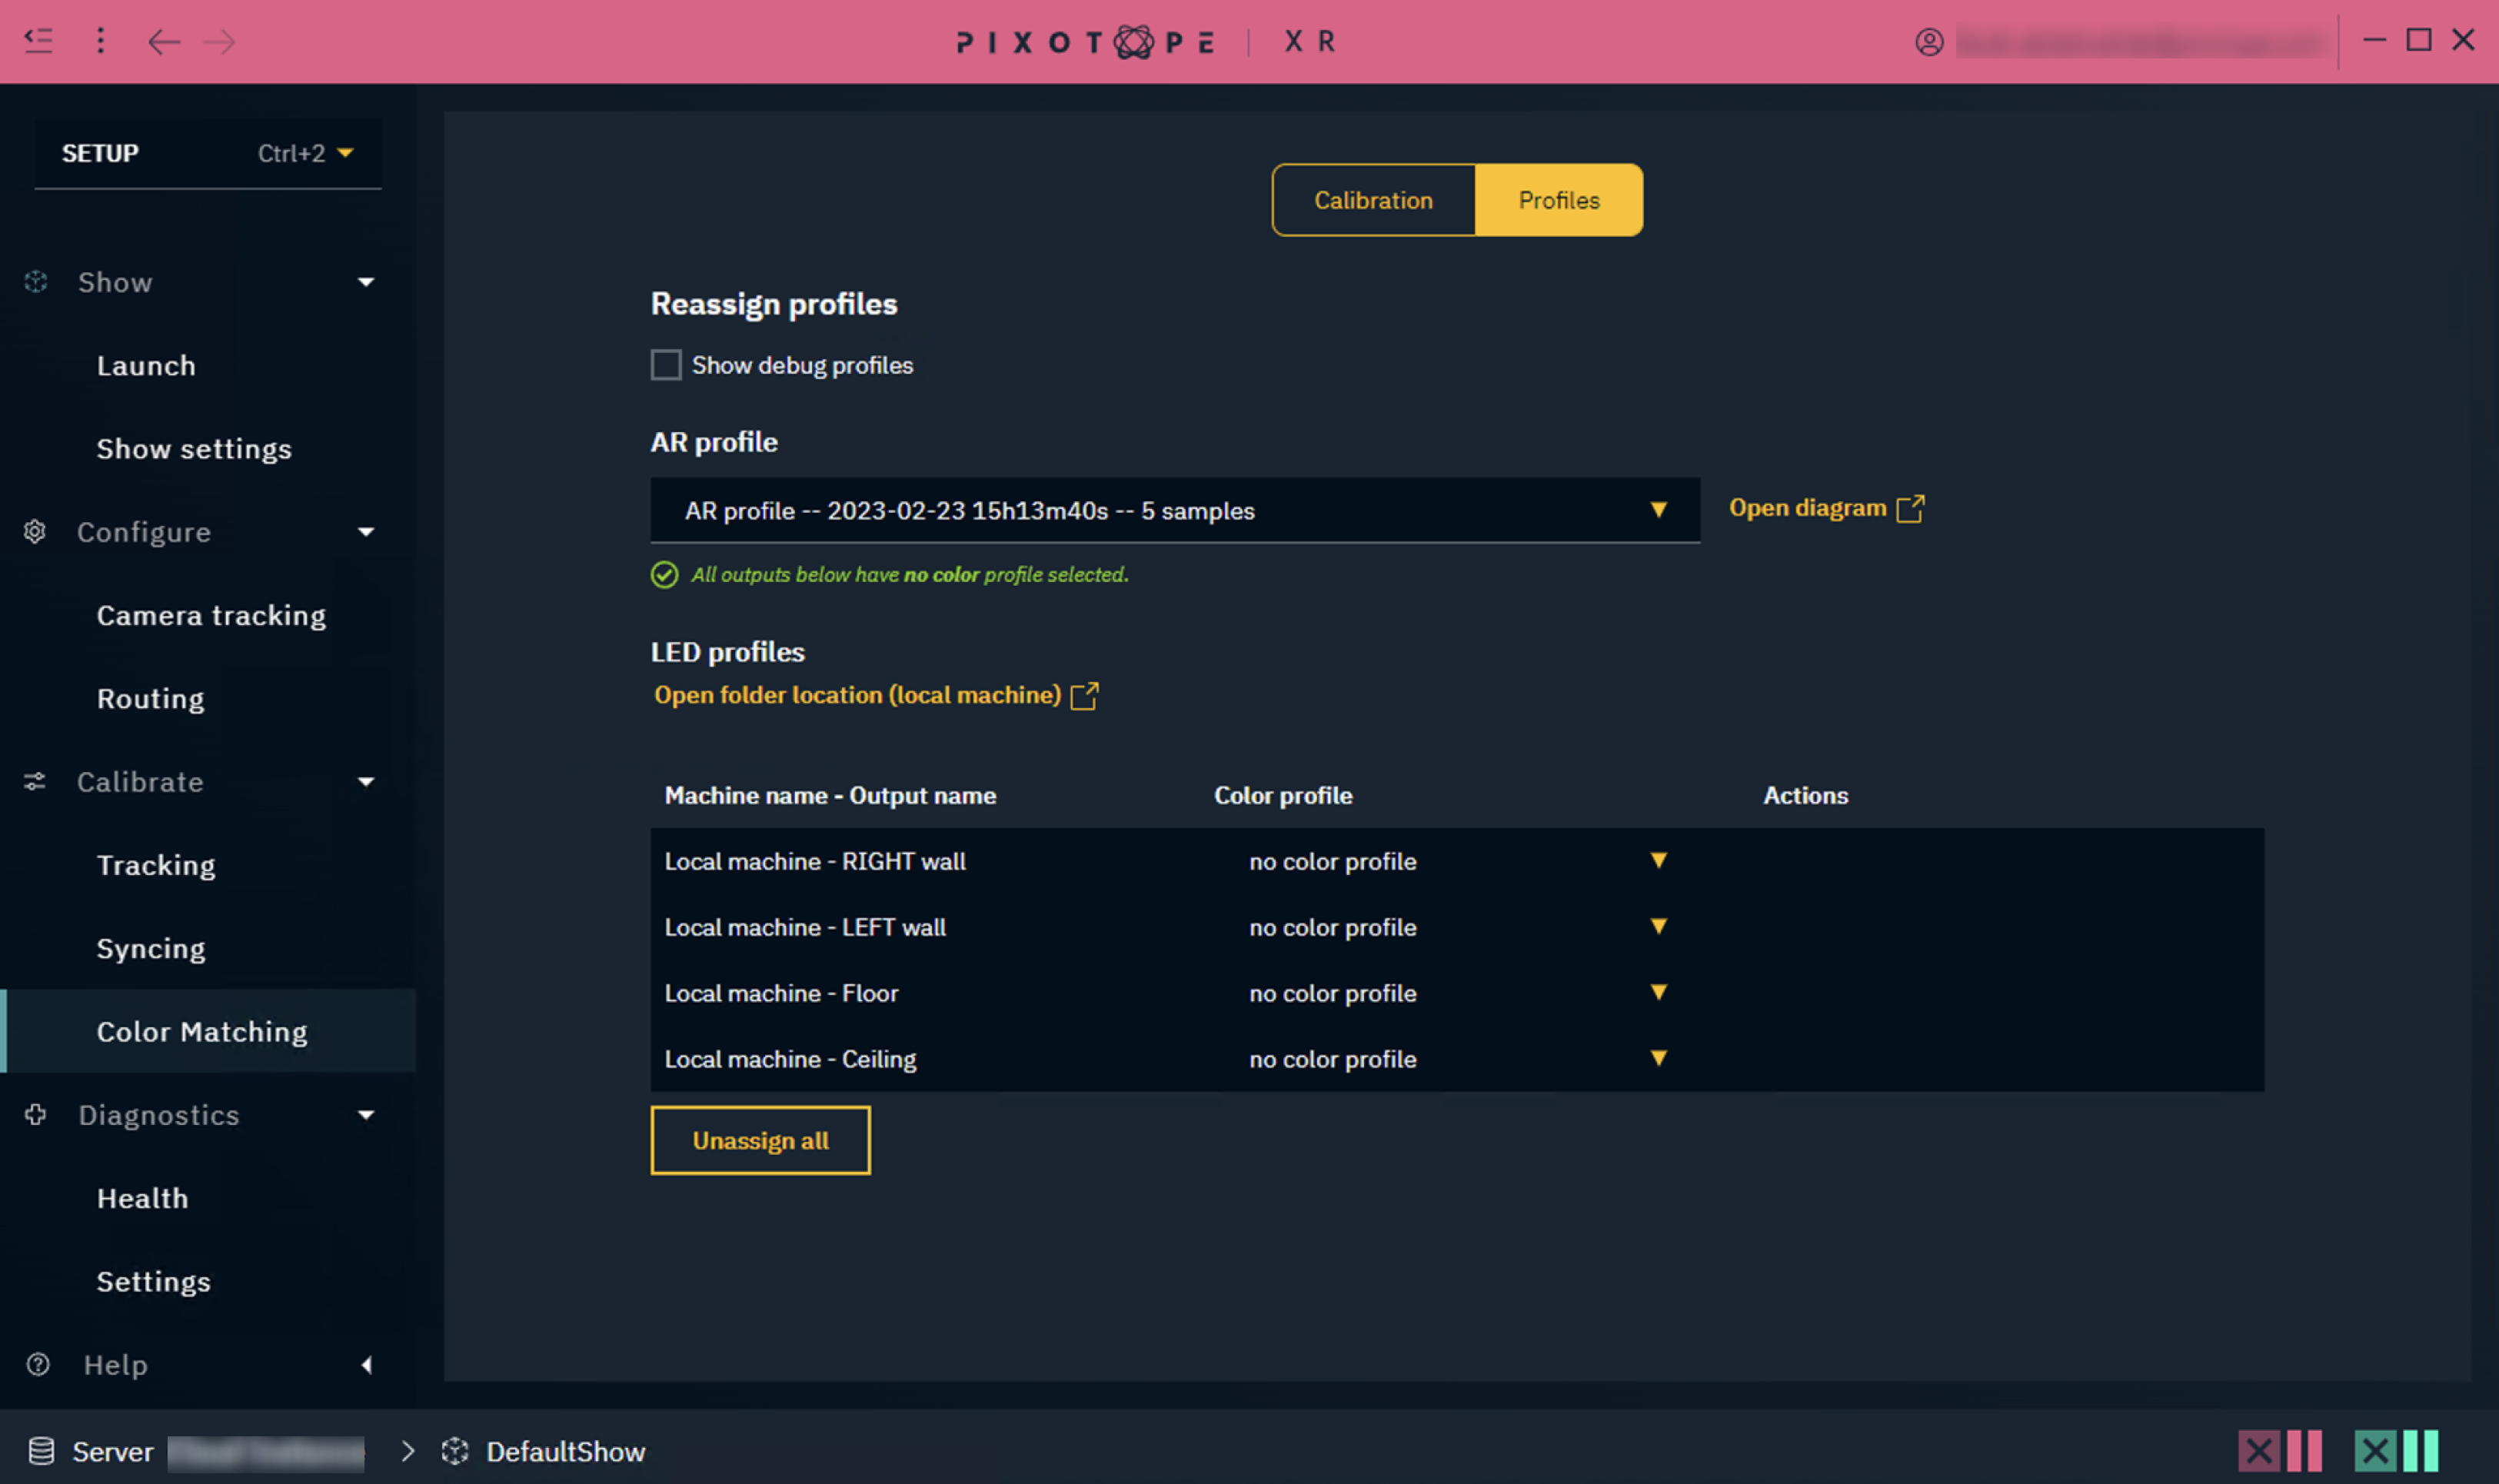Click the back navigation arrow

coord(163,42)
